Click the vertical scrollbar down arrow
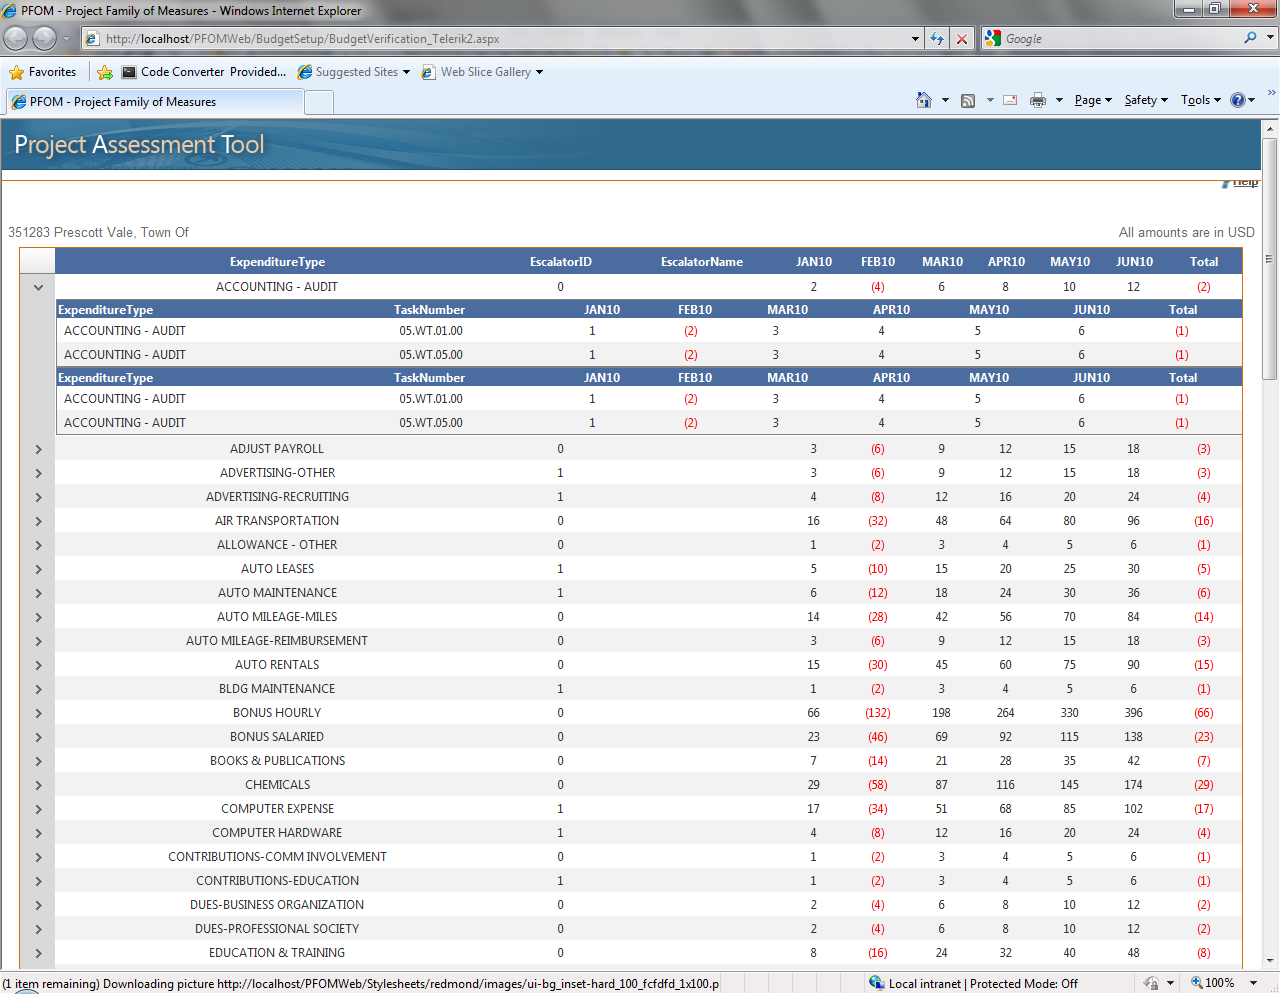Image resolution: width=1280 pixels, height=994 pixels. (x=1270, y=960)
